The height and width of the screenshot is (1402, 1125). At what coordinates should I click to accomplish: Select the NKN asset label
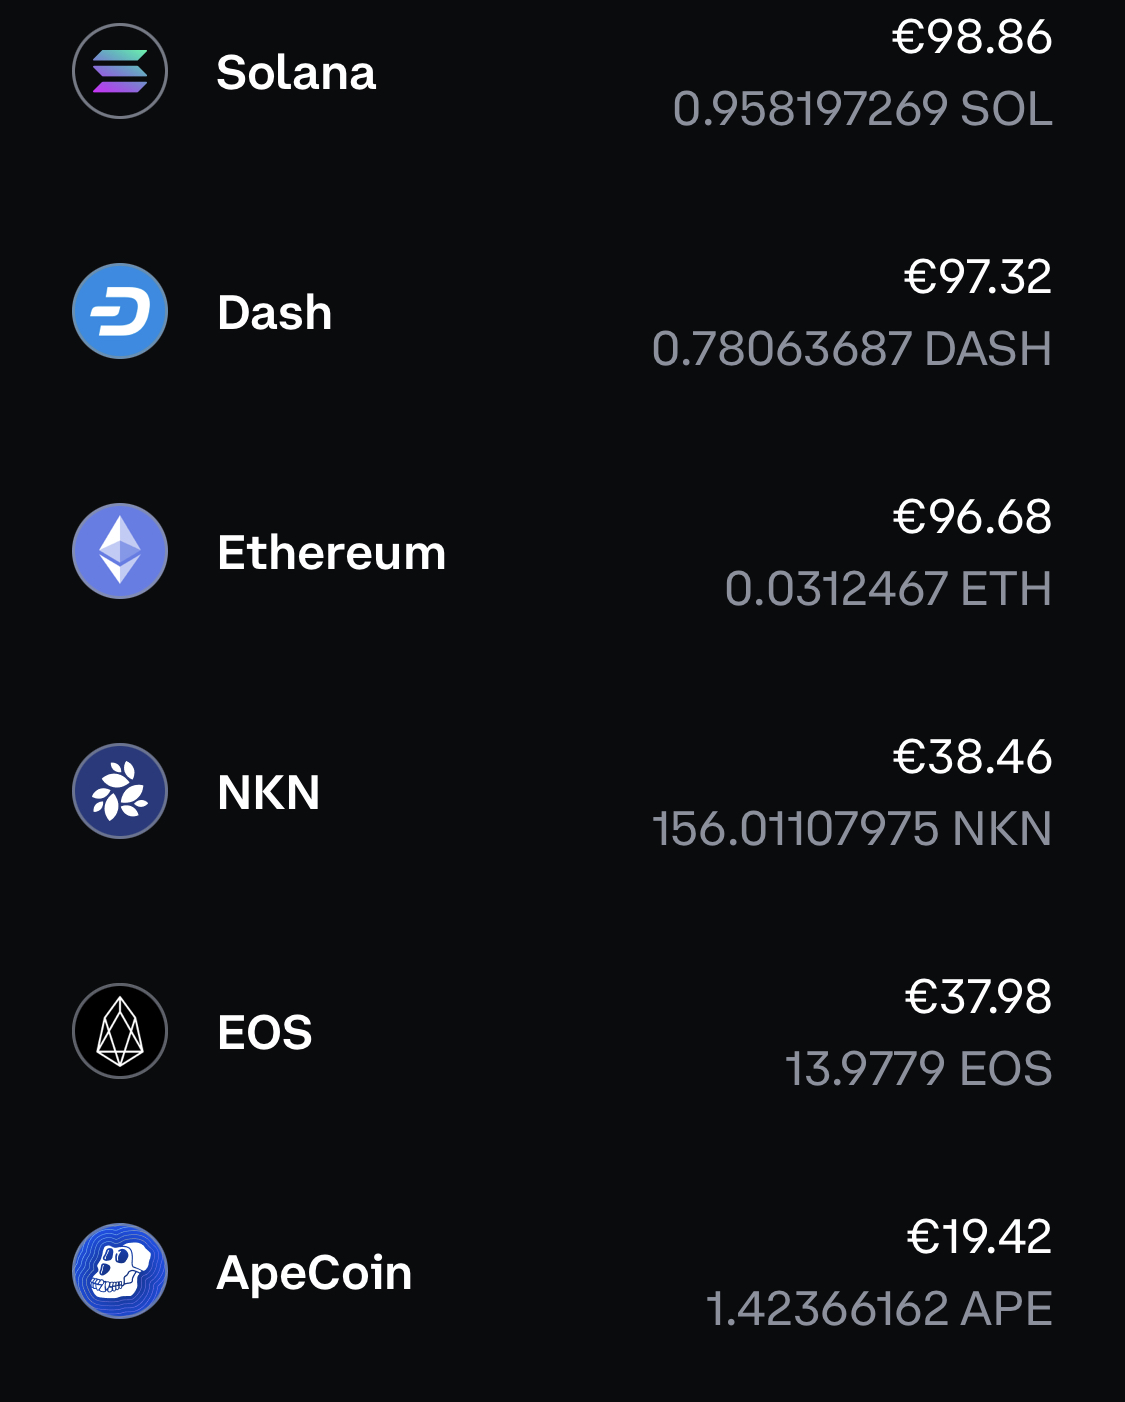[269, 793]
